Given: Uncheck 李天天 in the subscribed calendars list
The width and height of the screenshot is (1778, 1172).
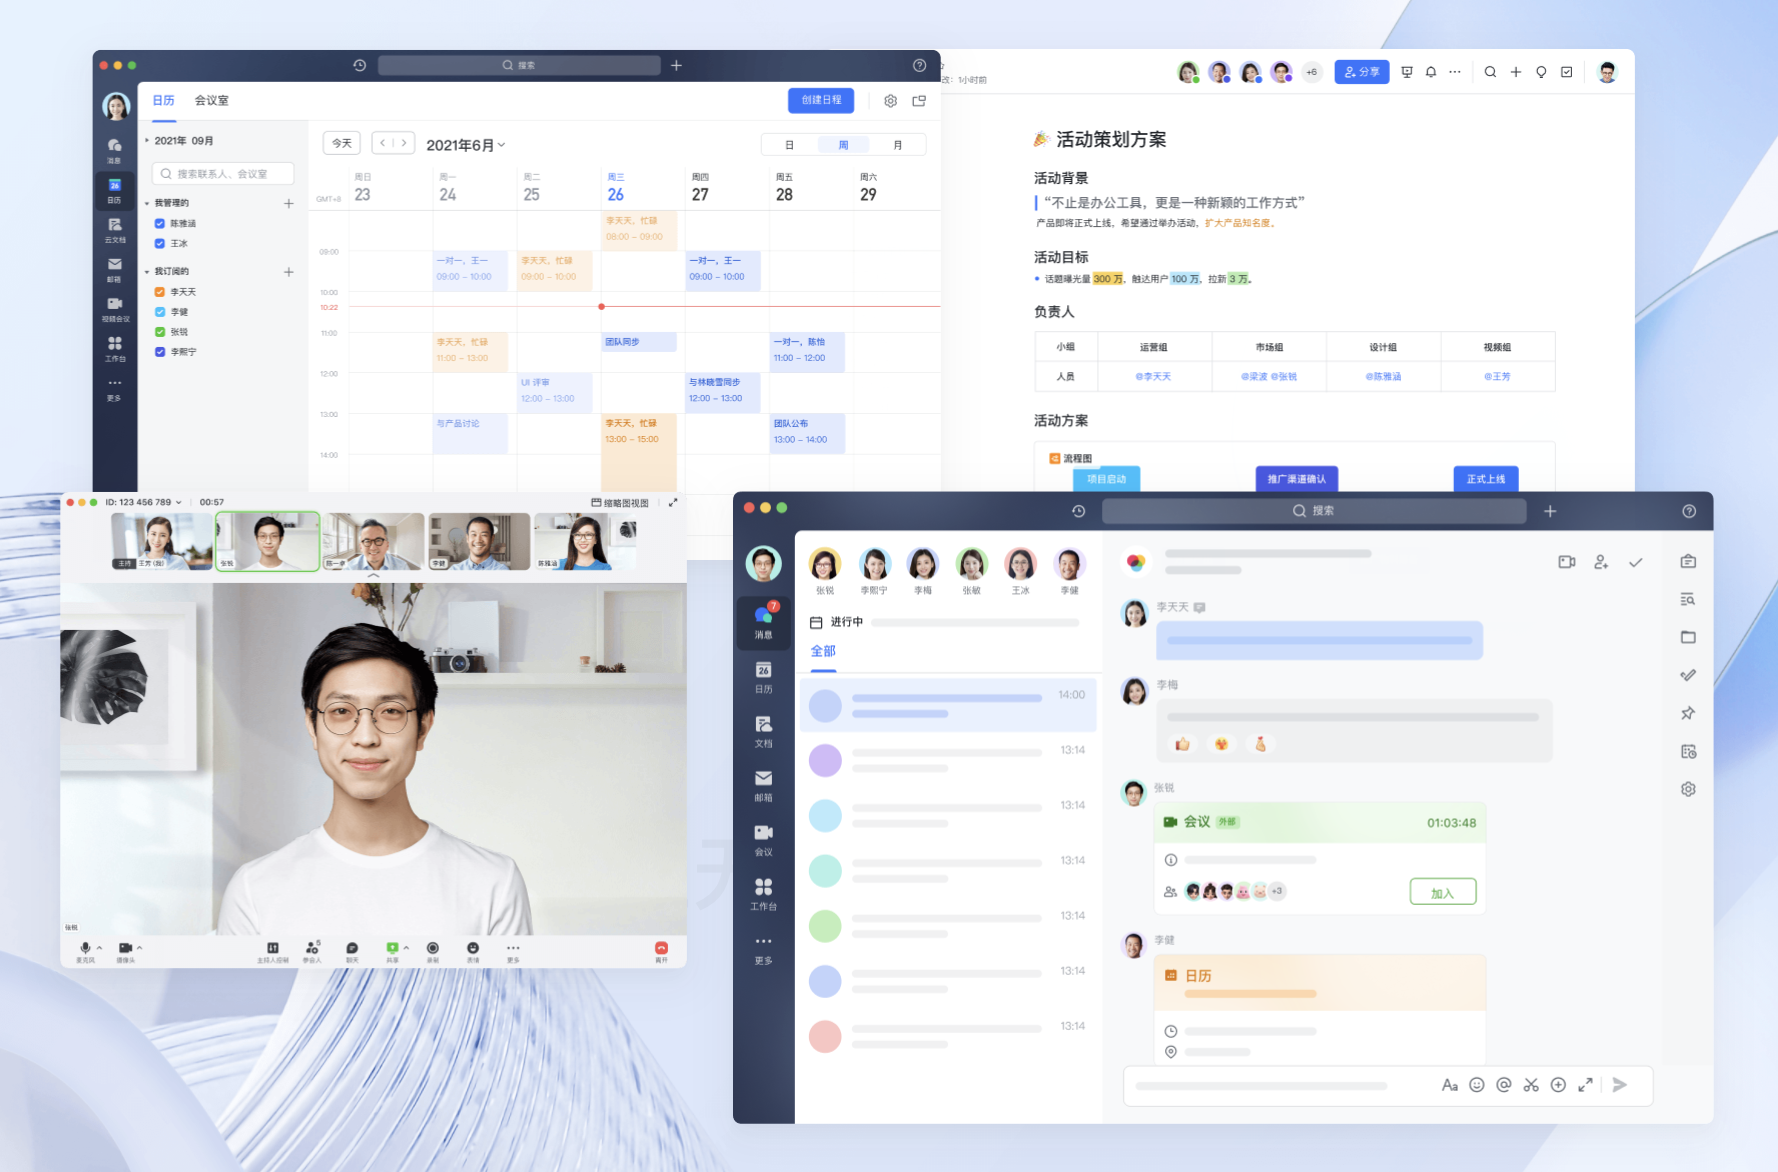Looking at the screenshot, I should point(160,291).
